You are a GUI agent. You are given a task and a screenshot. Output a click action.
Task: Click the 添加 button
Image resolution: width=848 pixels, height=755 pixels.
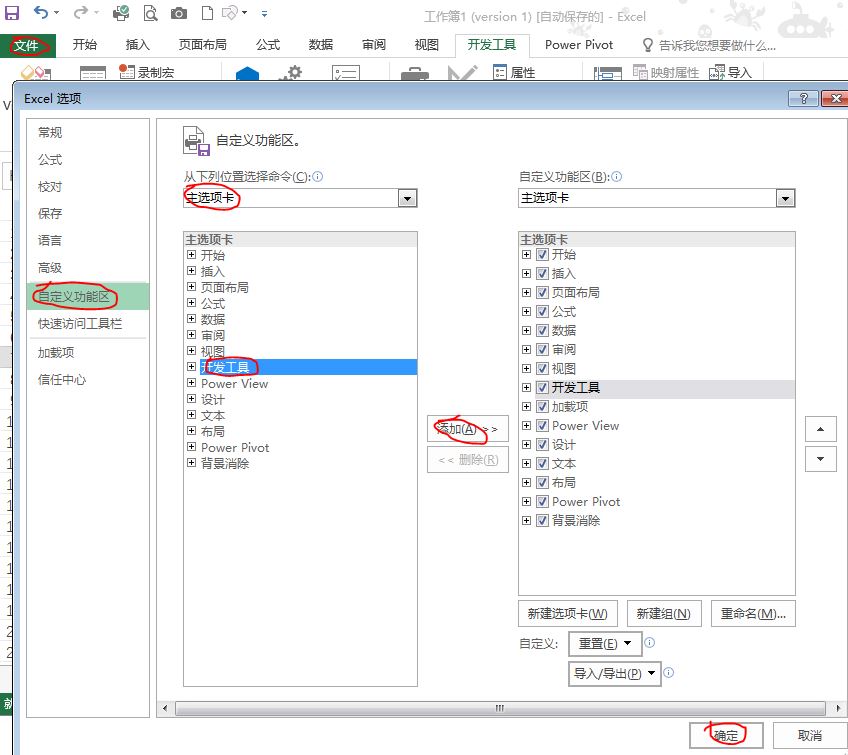(x=467, y=429)
